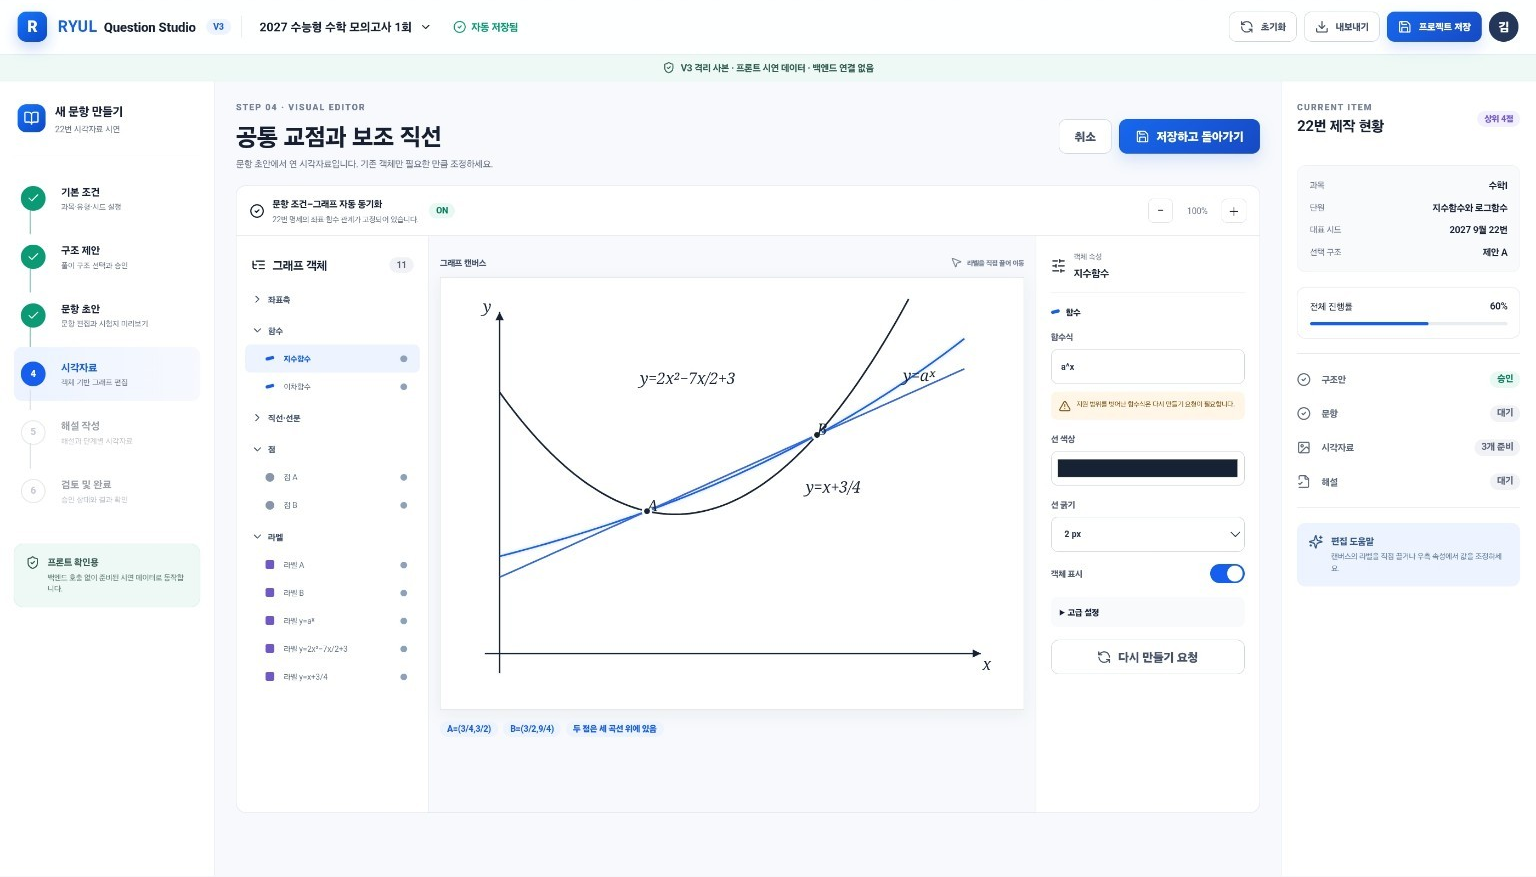Click the 문항 초안 step checkmark icon
This screenshot has height=877, width=1536.
tap(33, 315)
